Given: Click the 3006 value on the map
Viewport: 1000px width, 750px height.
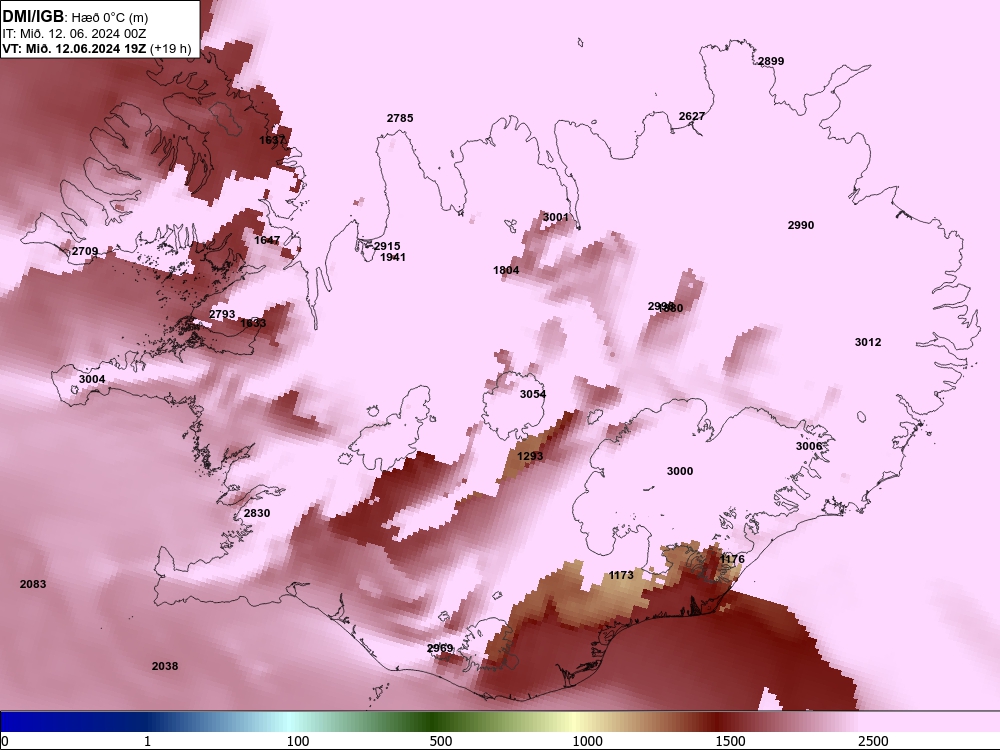Looking at the screenshot, I should coord(809,446).
